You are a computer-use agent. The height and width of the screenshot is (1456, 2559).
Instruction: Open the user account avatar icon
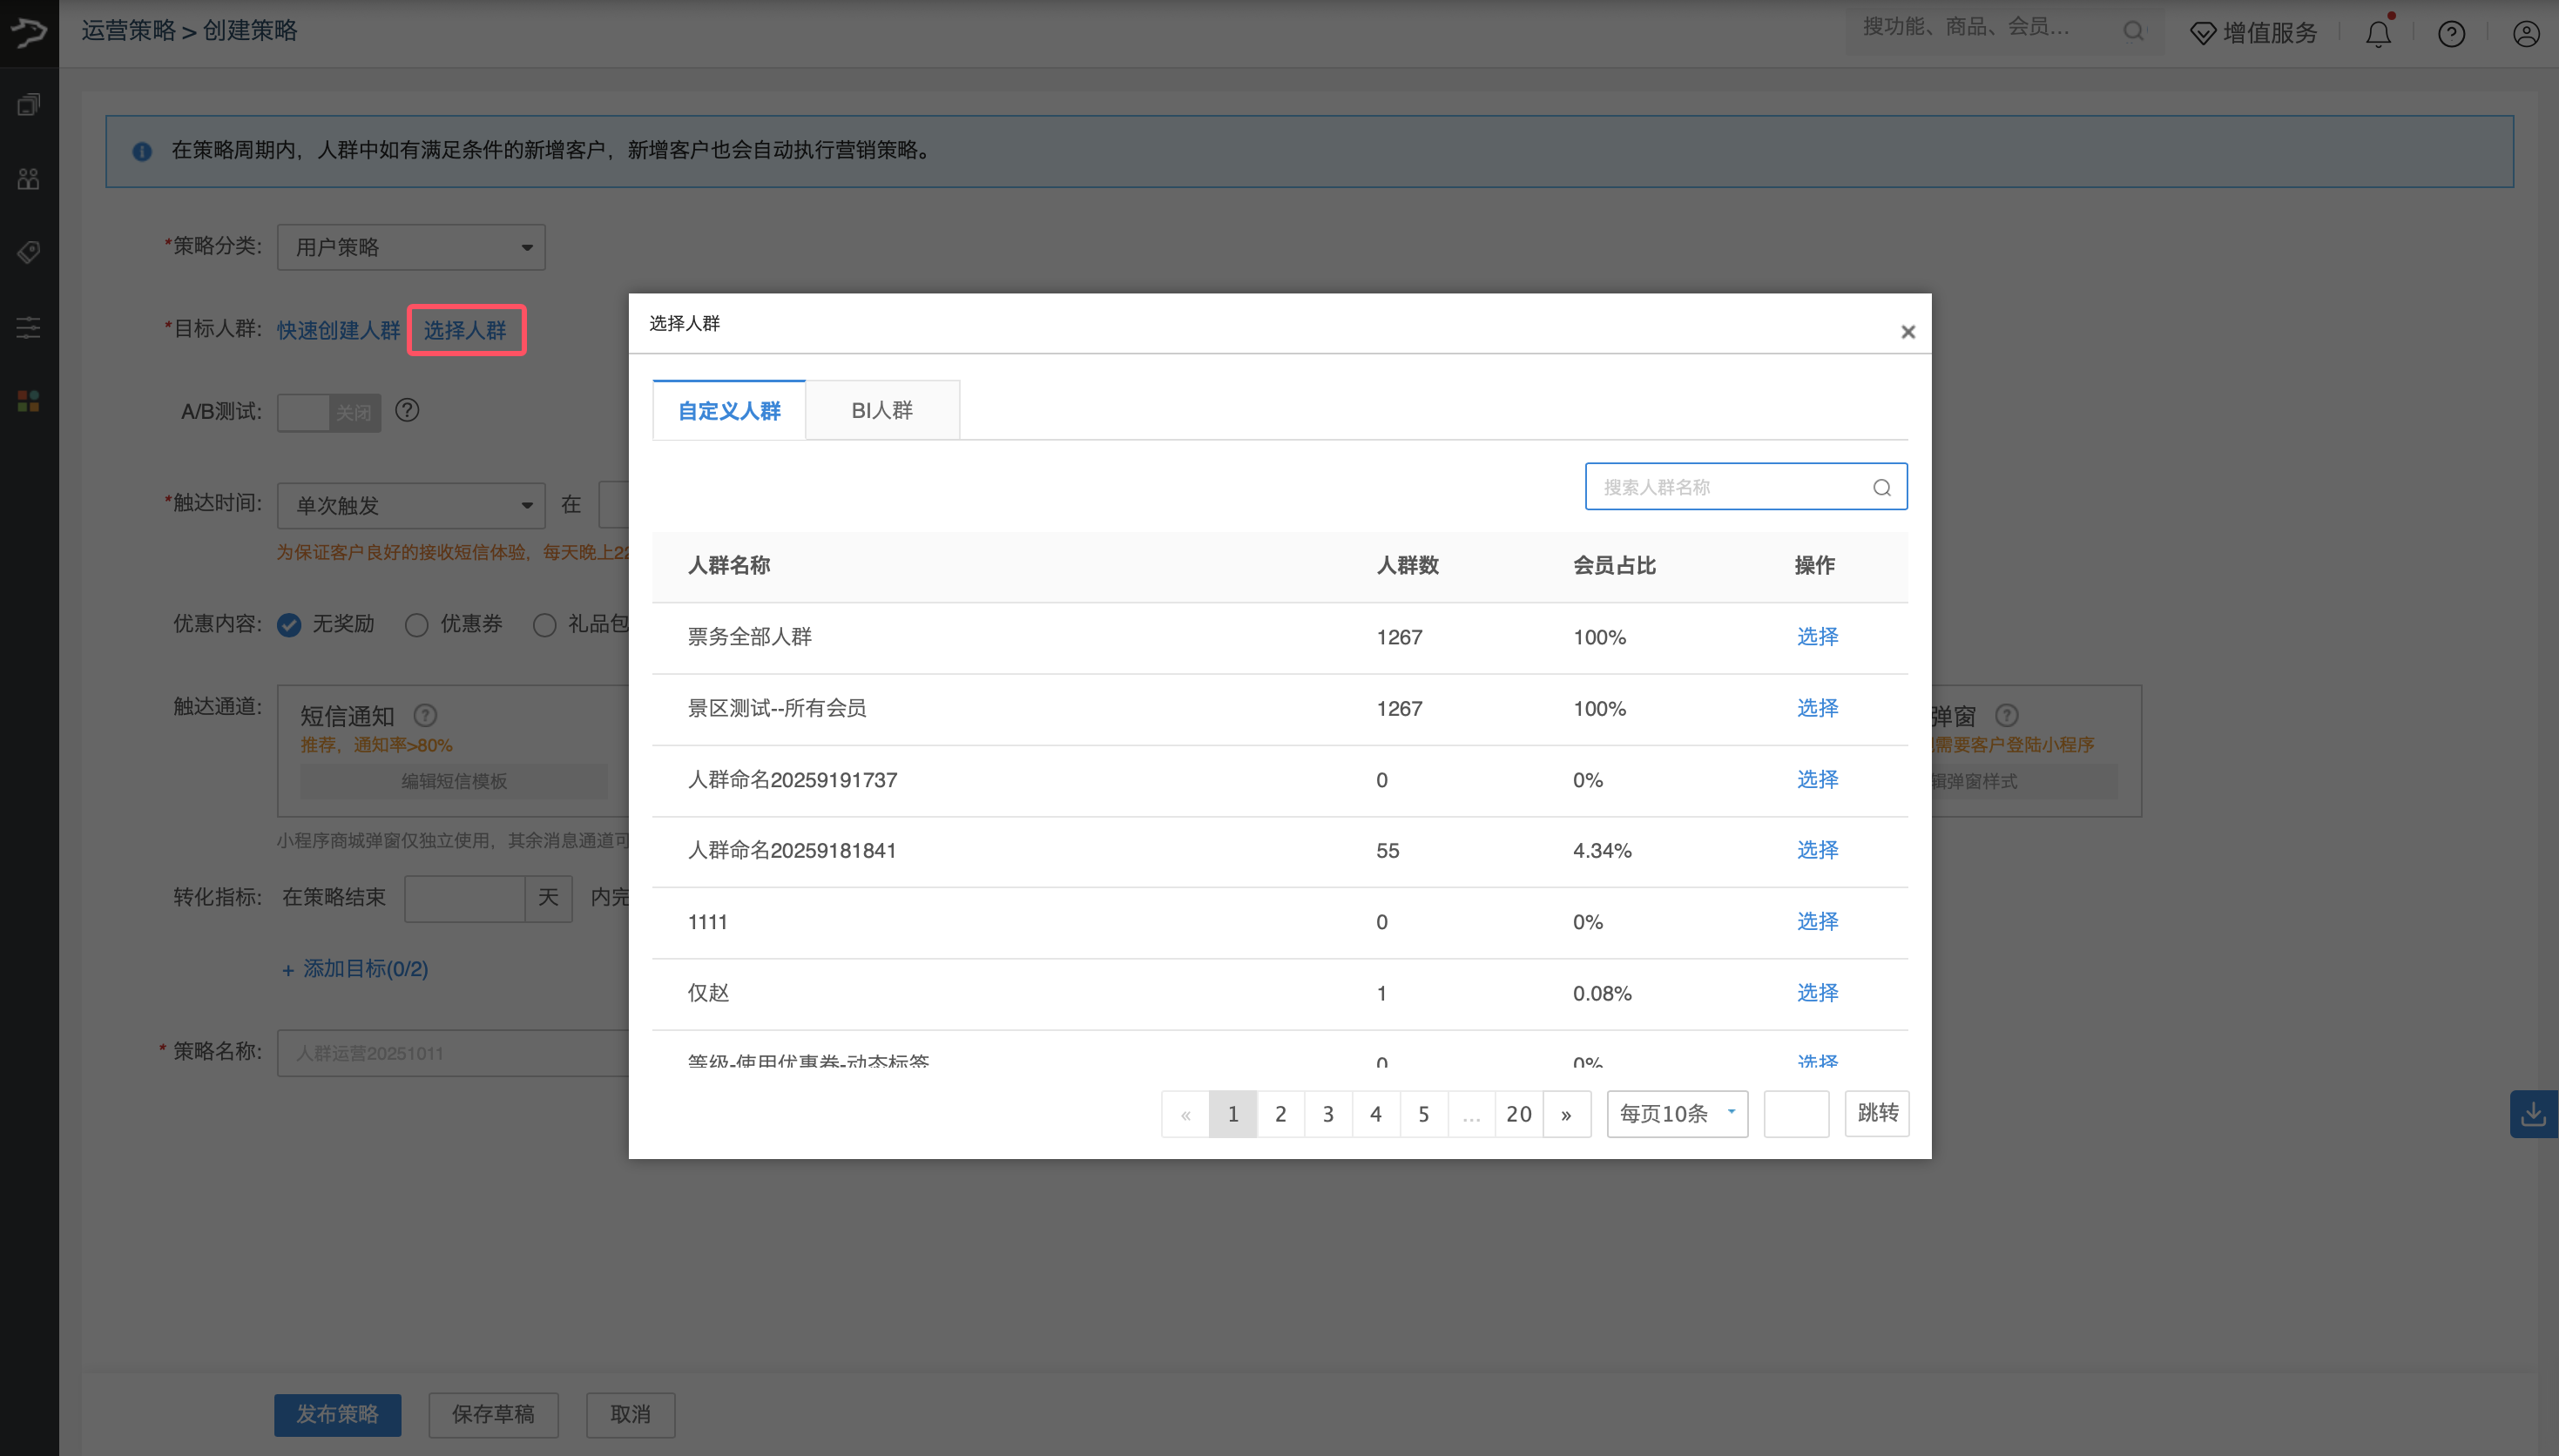pos(2525,34)
